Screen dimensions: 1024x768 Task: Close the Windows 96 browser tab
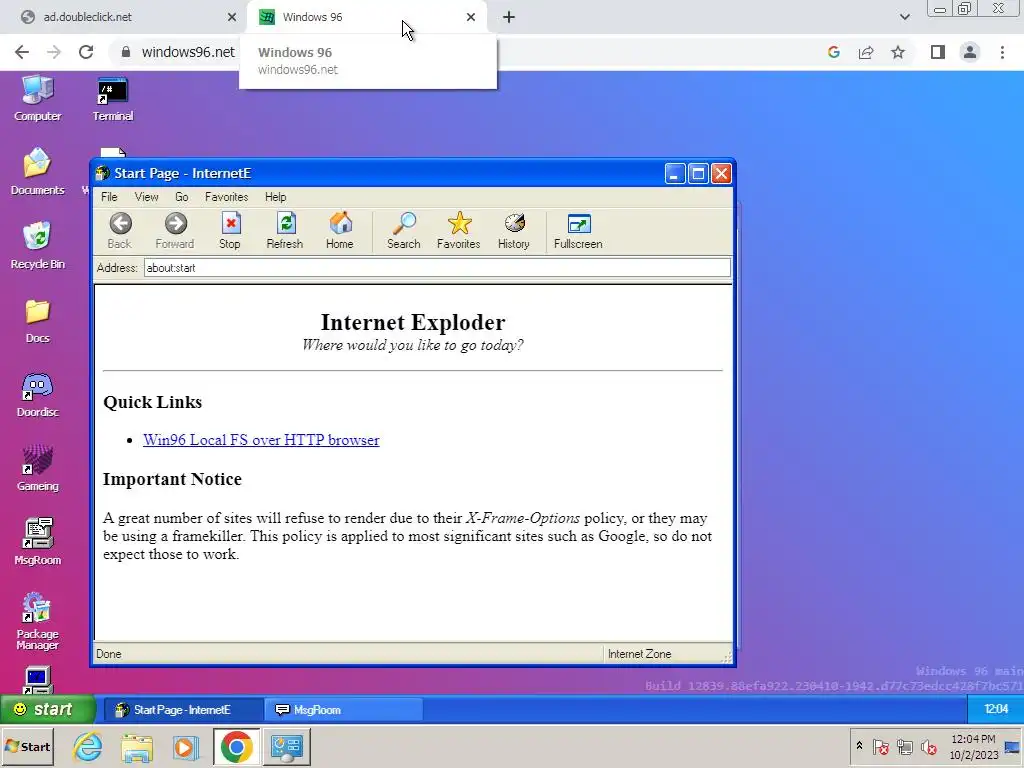click(x=471, y=17)
